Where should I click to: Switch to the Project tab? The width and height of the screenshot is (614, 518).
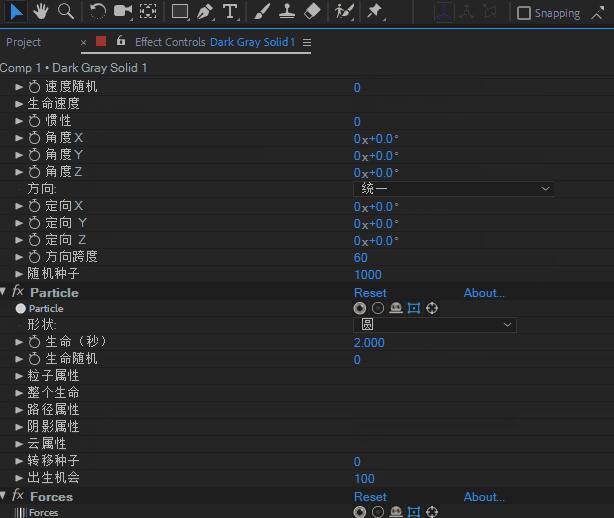(x=23, y=42)
